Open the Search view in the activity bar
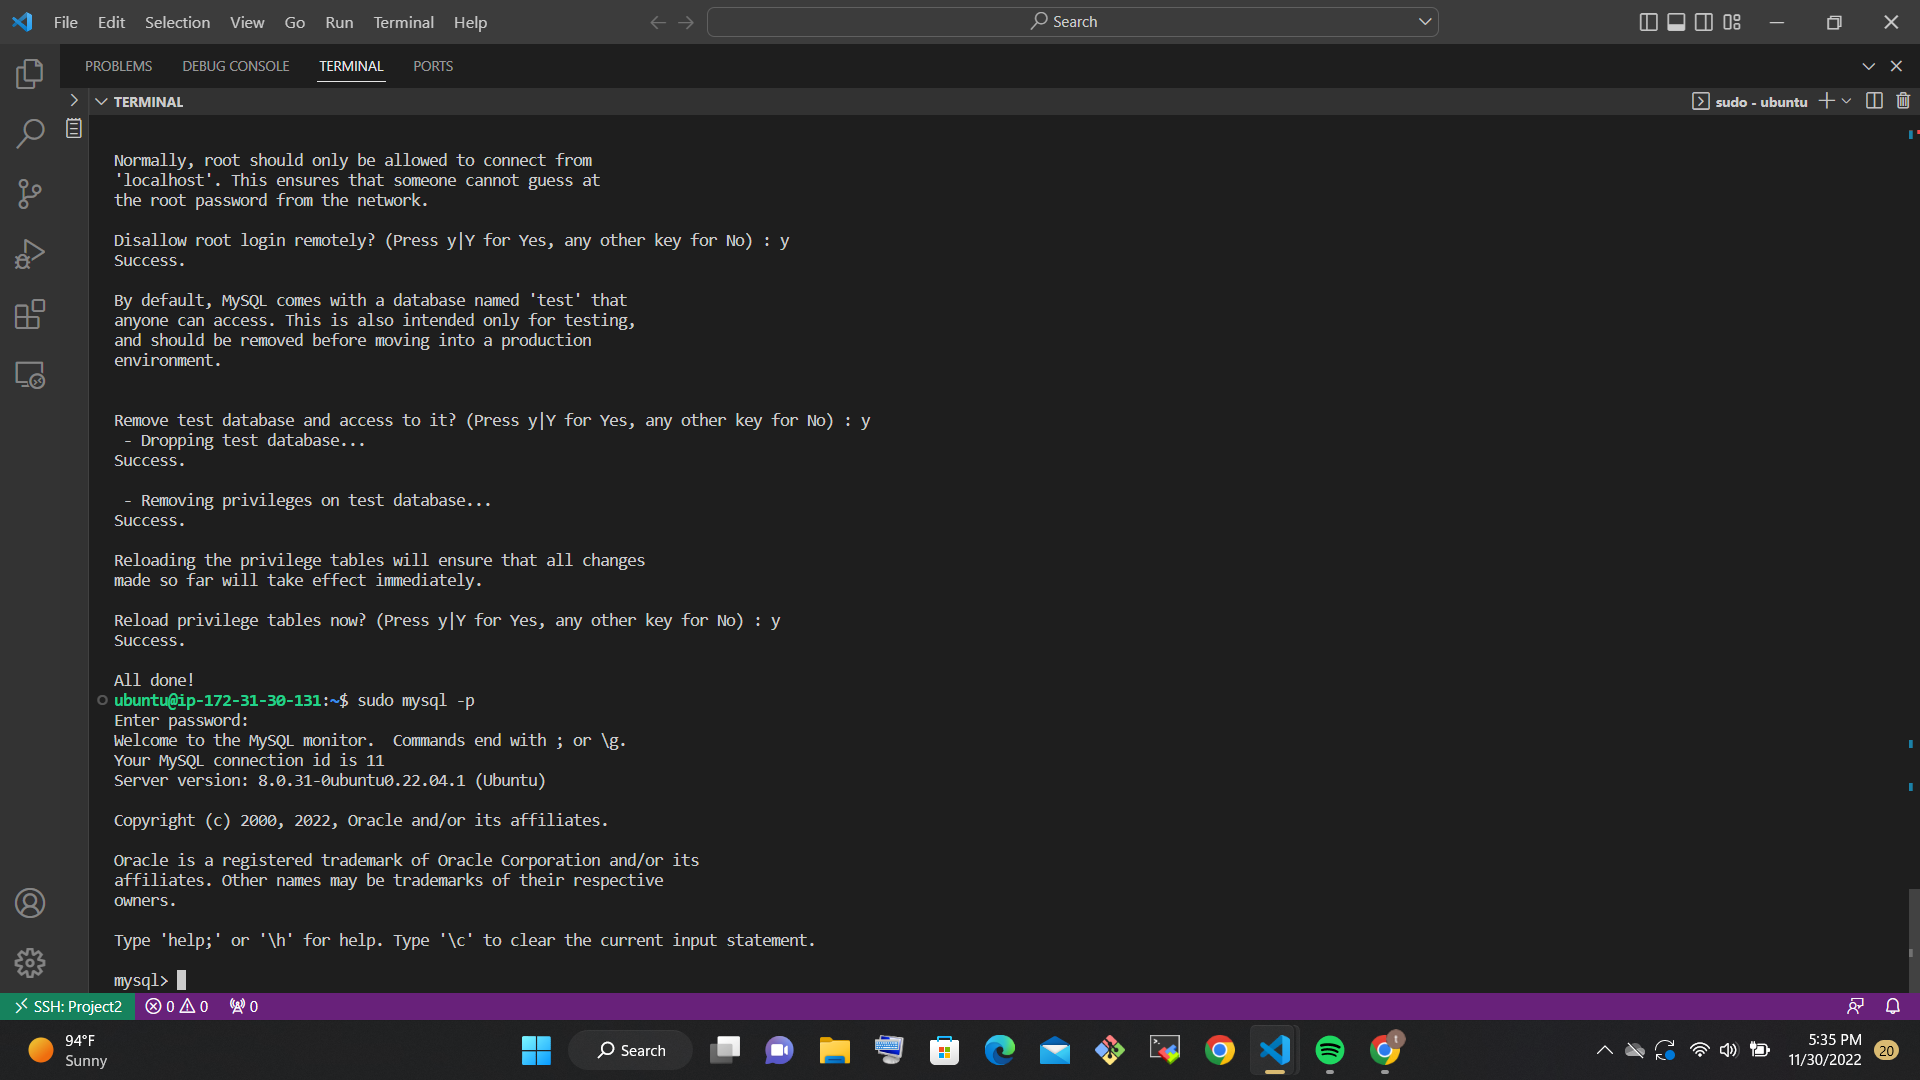 (30, 133)
